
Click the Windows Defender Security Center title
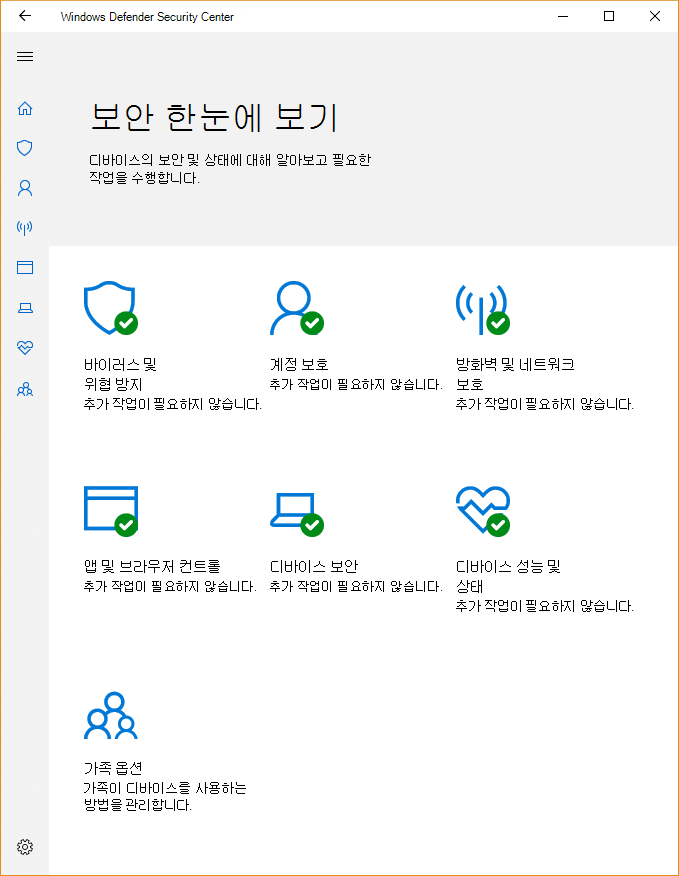tap(147, 17)
